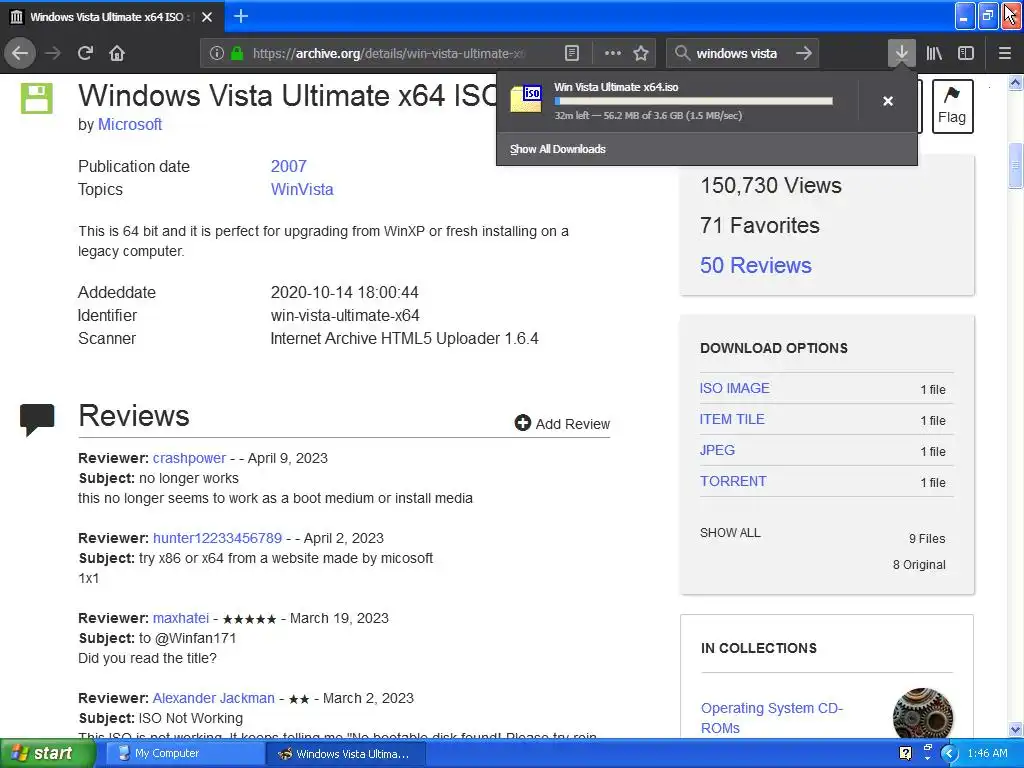Open the 2007 publication date link

tap(288, 166)
